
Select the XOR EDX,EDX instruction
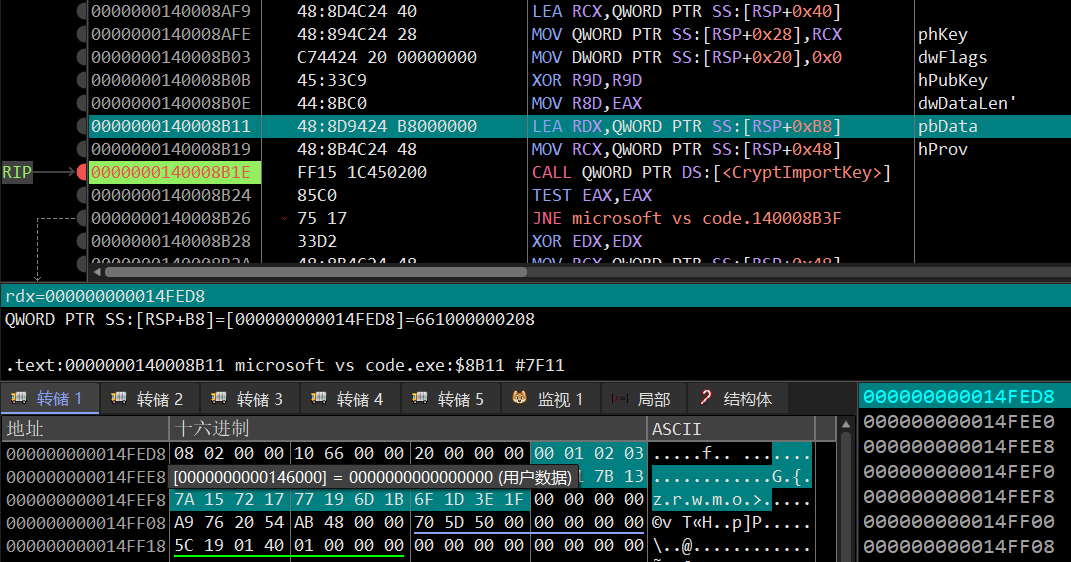[x=587, y=241]
